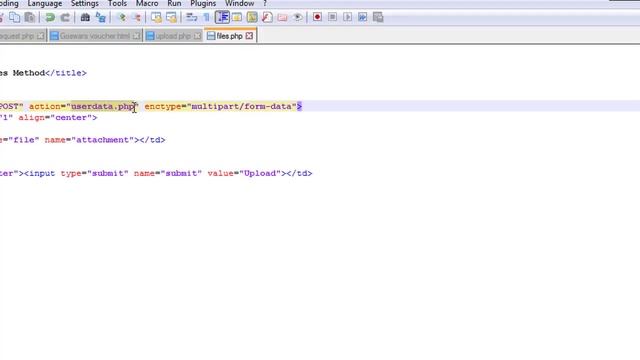Close the files.php tab

249,36
